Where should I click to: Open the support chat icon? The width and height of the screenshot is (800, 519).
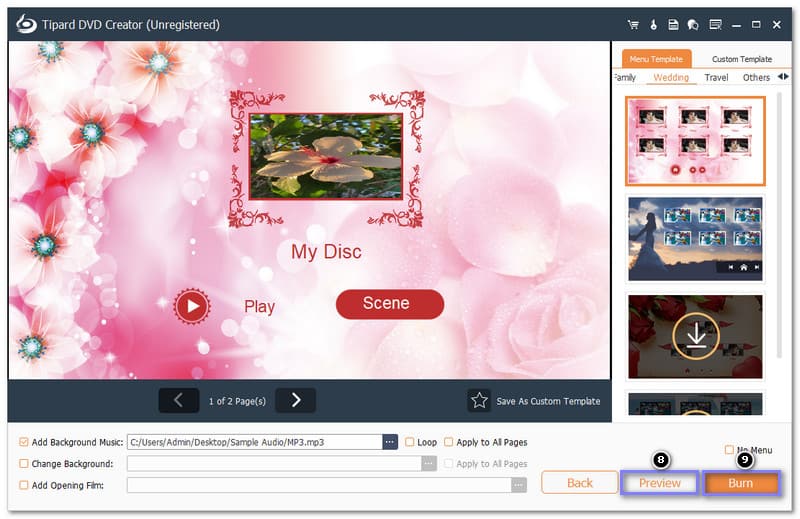(x=693, y=24)
